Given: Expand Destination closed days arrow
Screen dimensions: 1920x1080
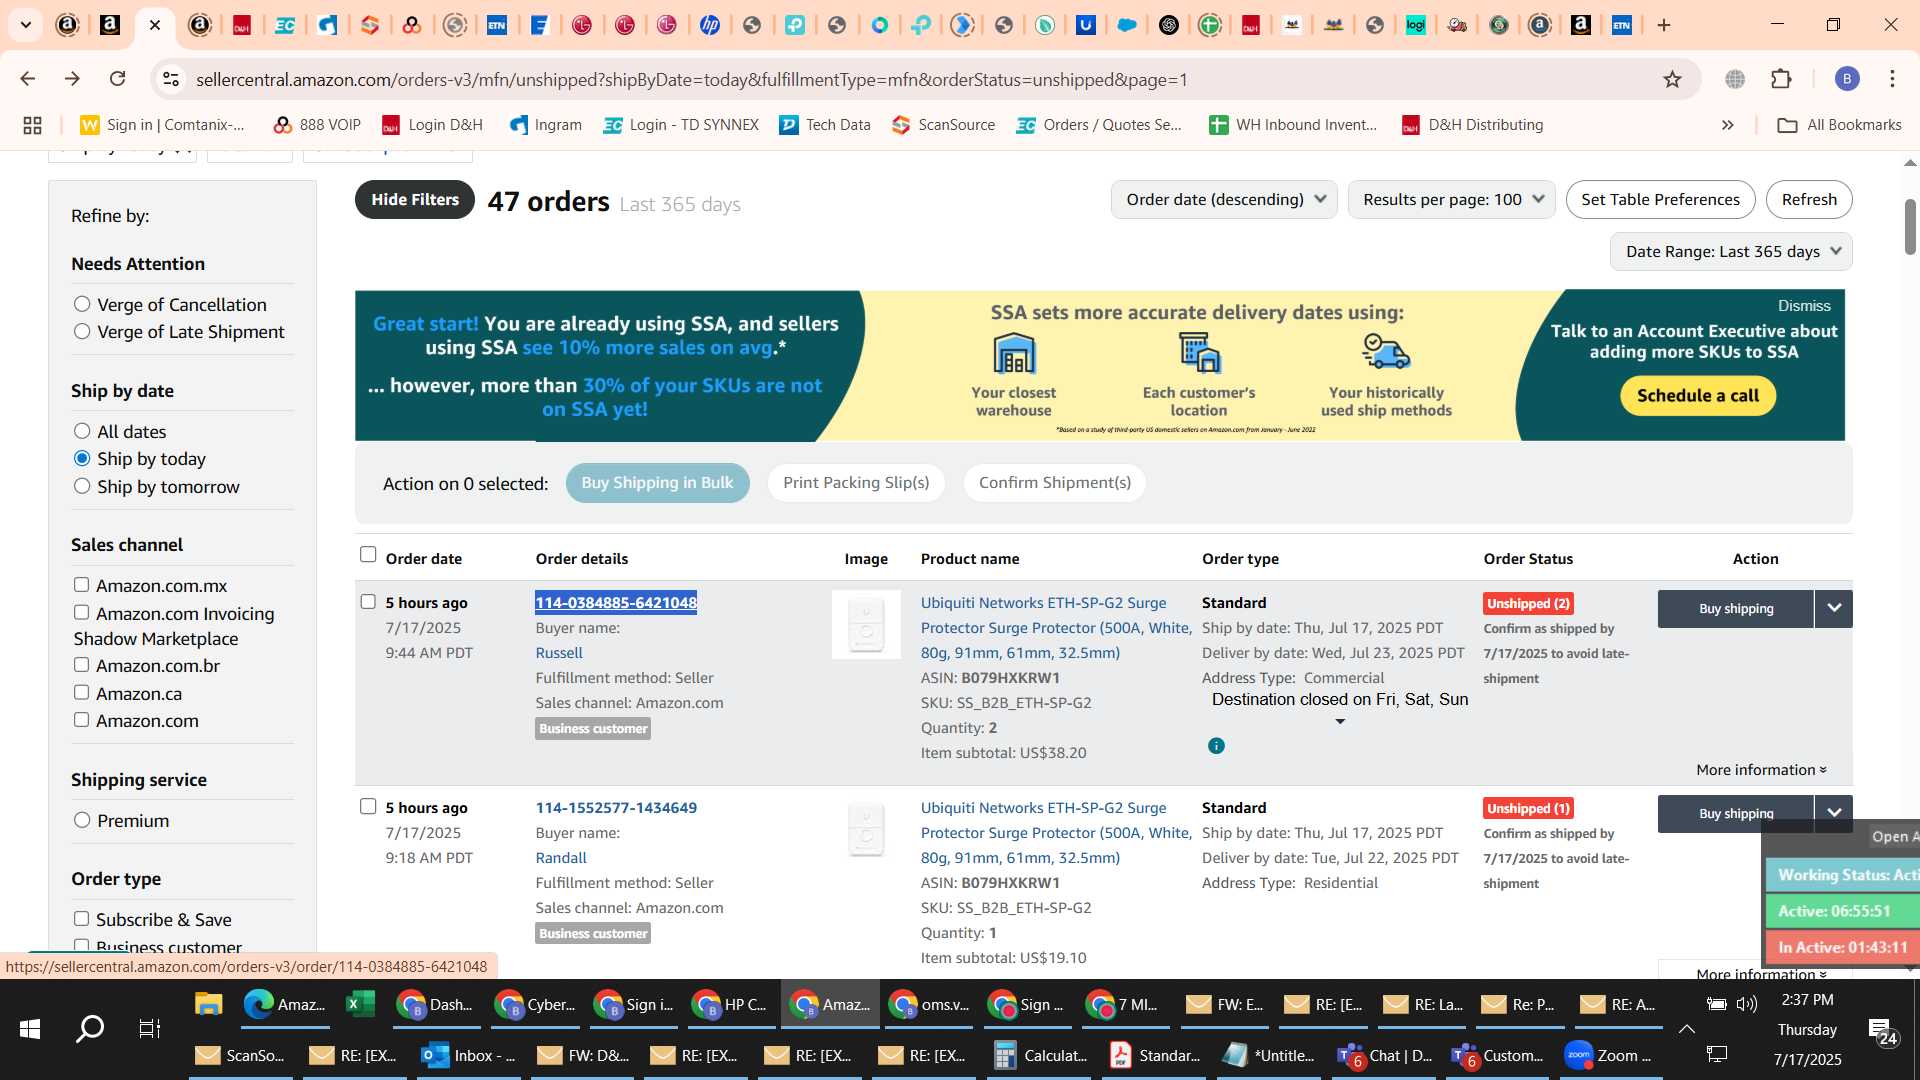Looking at the screenshot, I should [1340, 722].
